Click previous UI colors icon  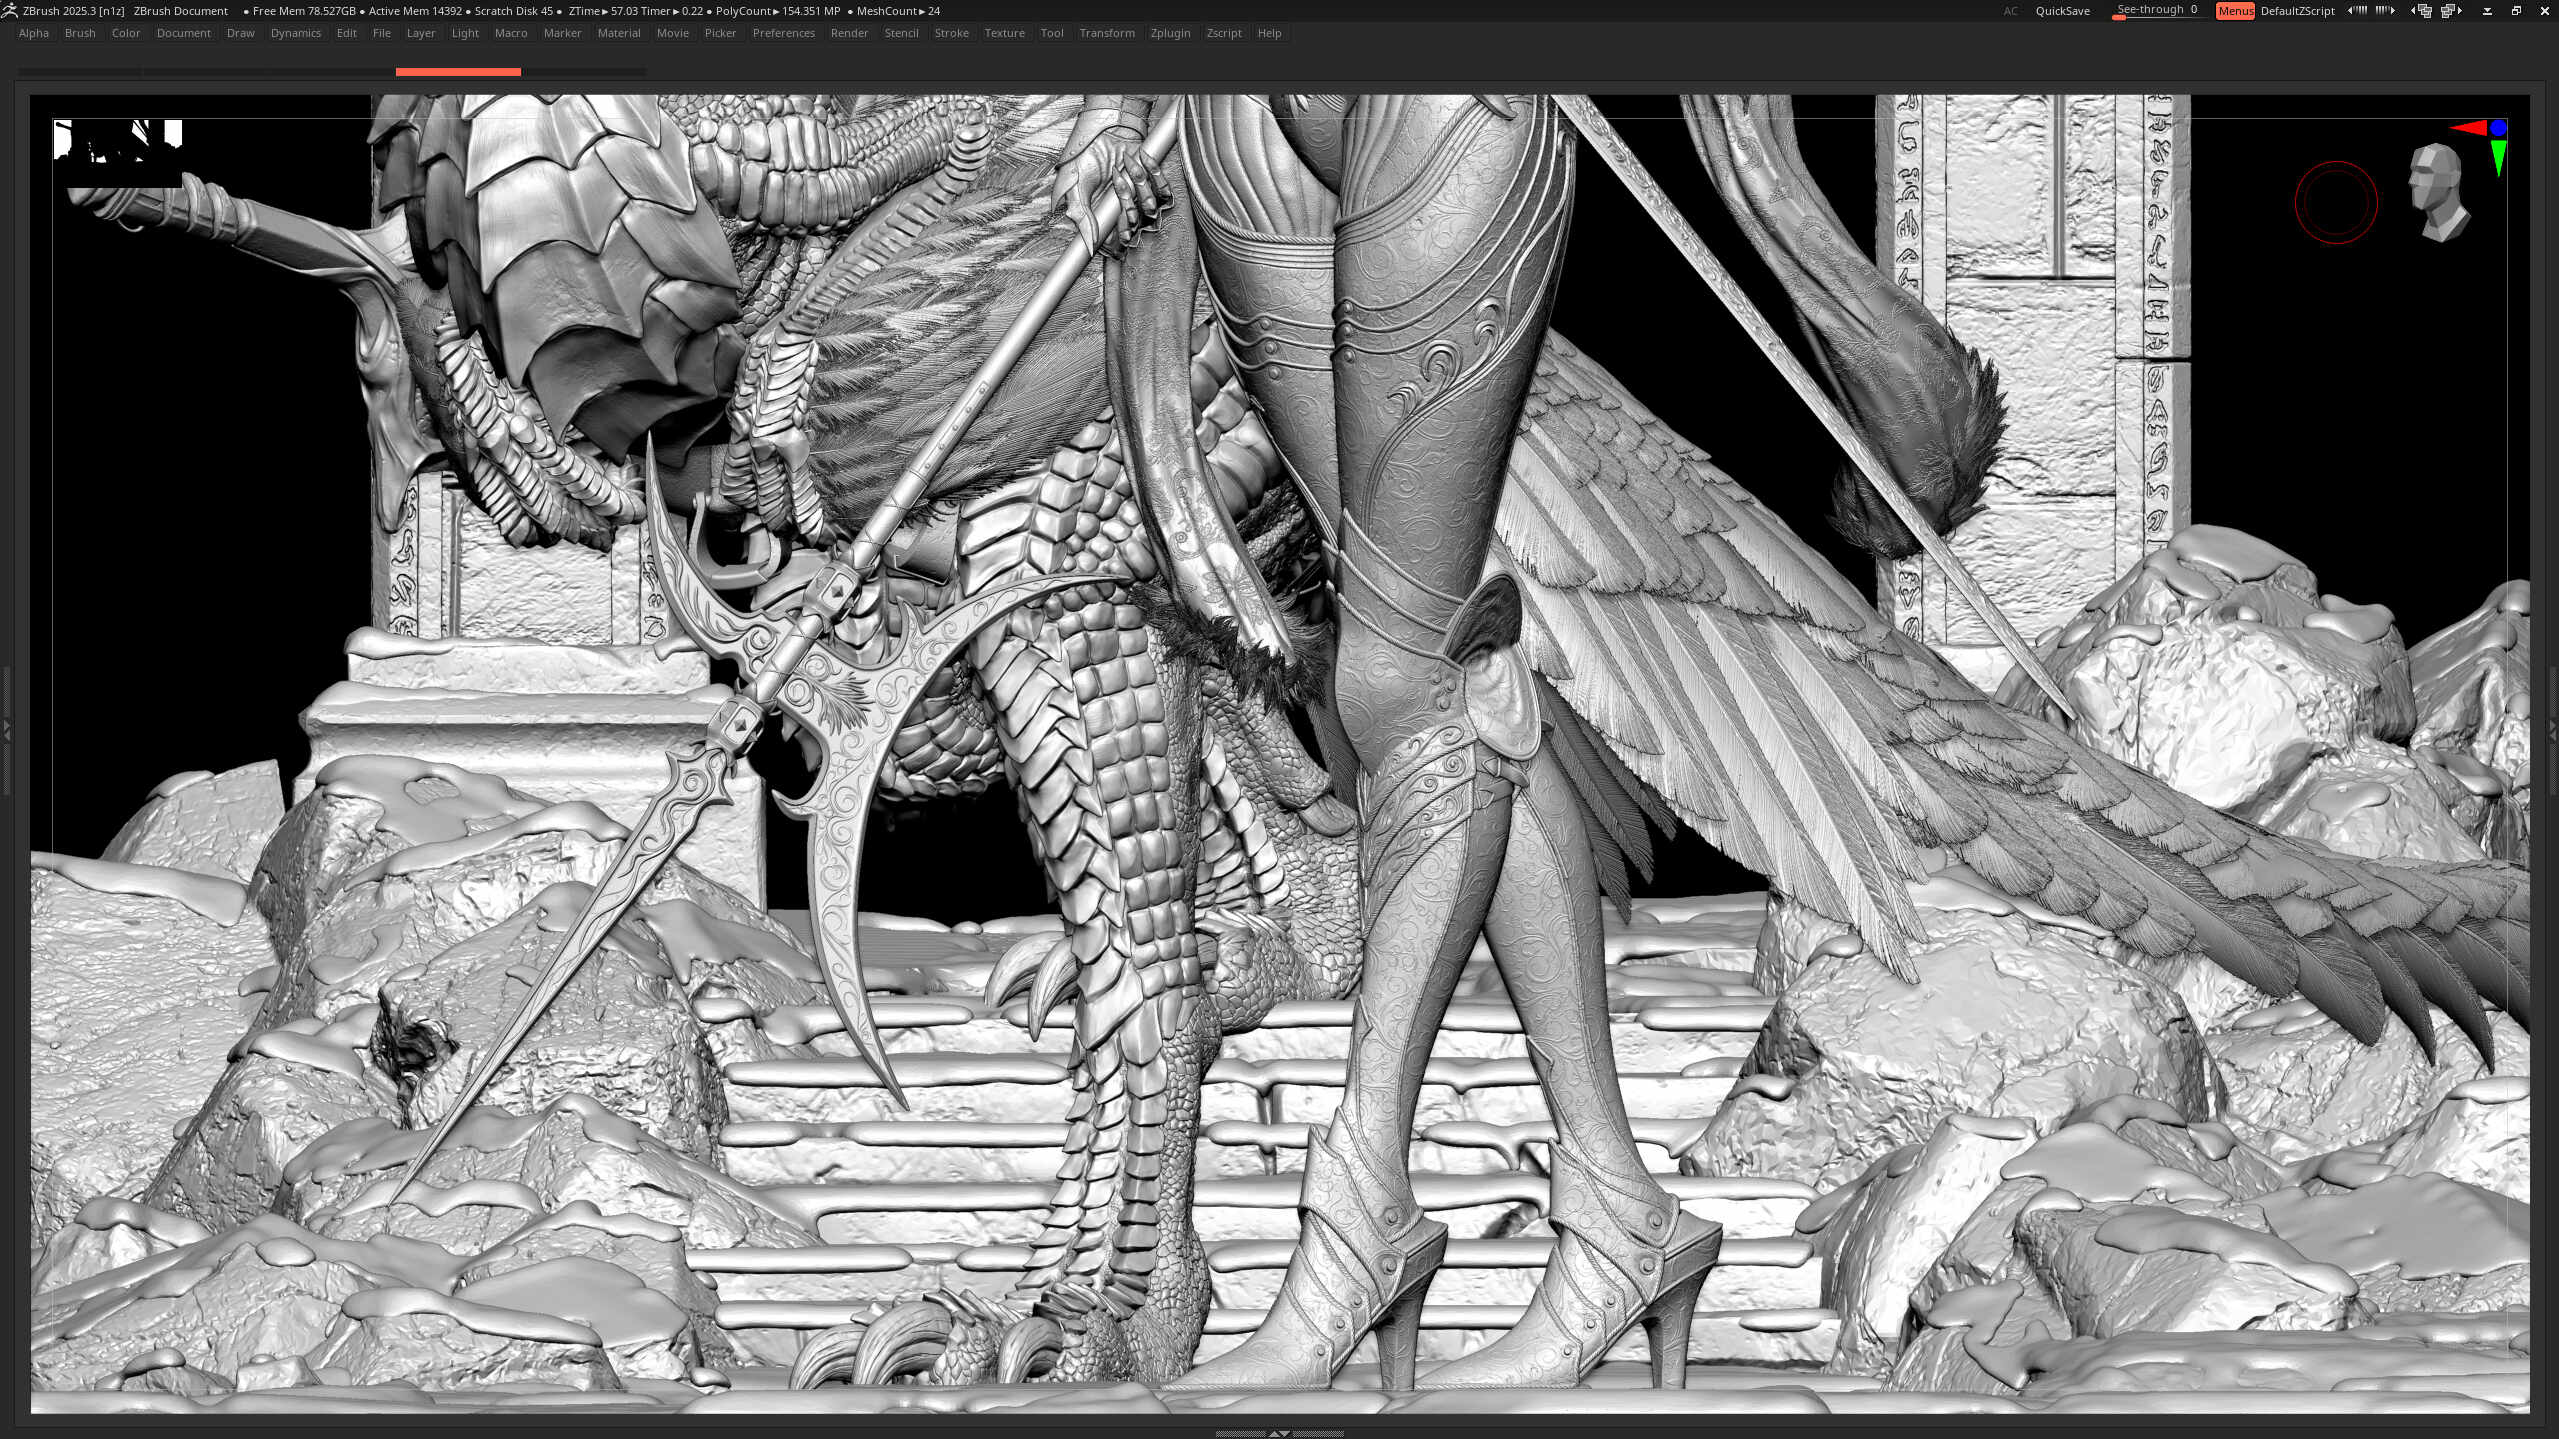click(x=2357, y=11)
